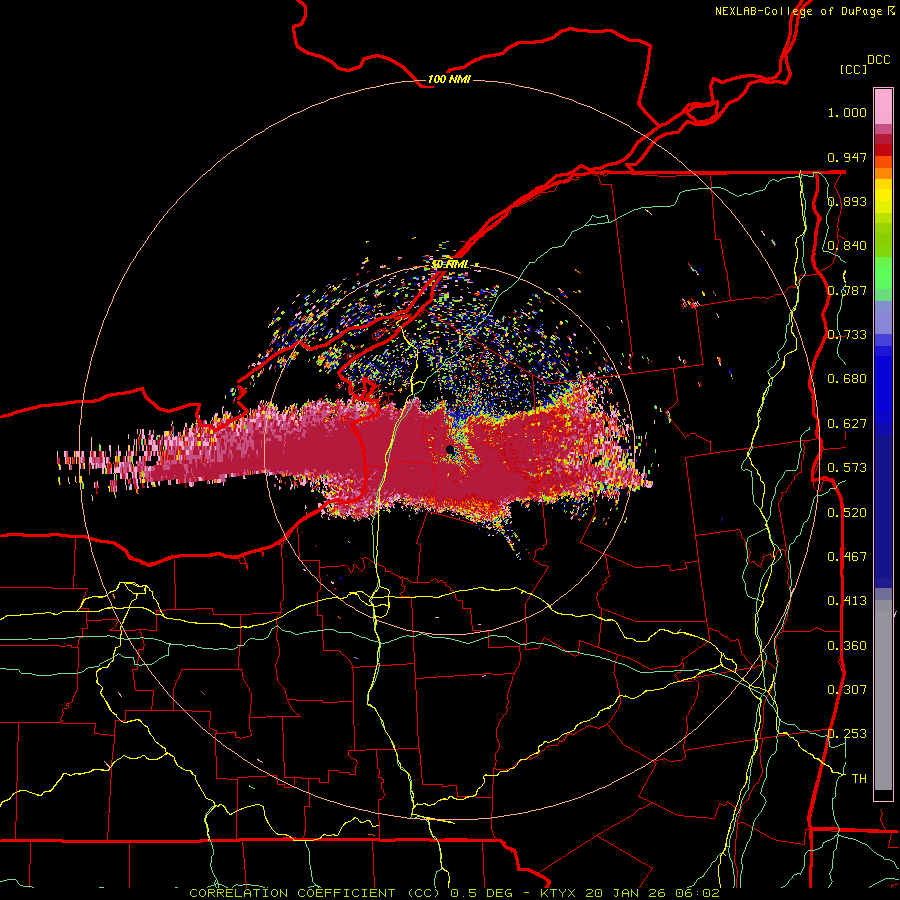The width and height of the screenshot is (900, 900).
Task: Select the 0.627 scale value
Action: coord(847,424)
